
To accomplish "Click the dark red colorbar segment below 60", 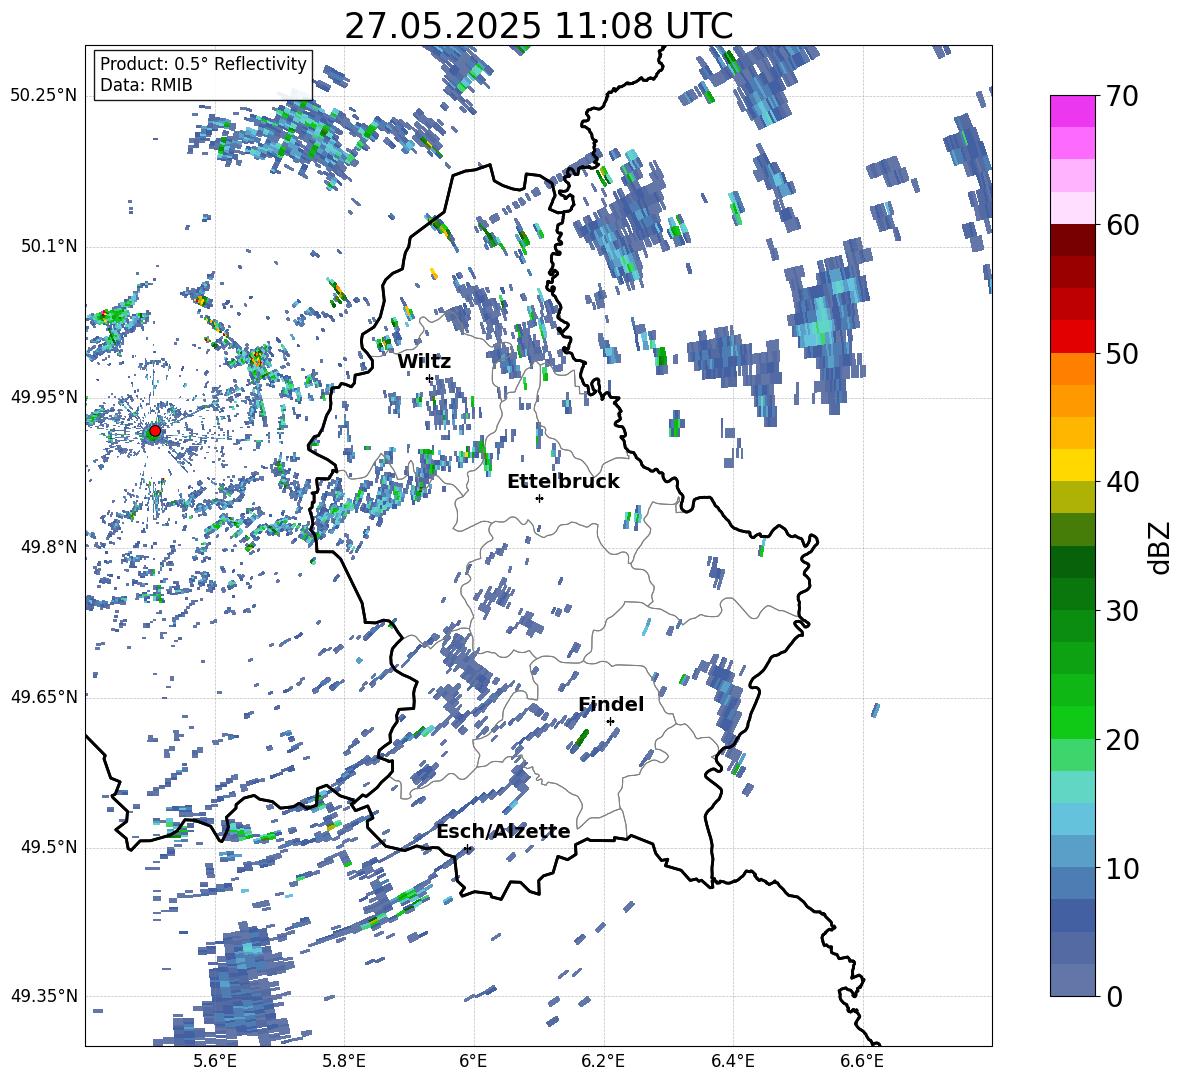I will (x=1072, y=240).
